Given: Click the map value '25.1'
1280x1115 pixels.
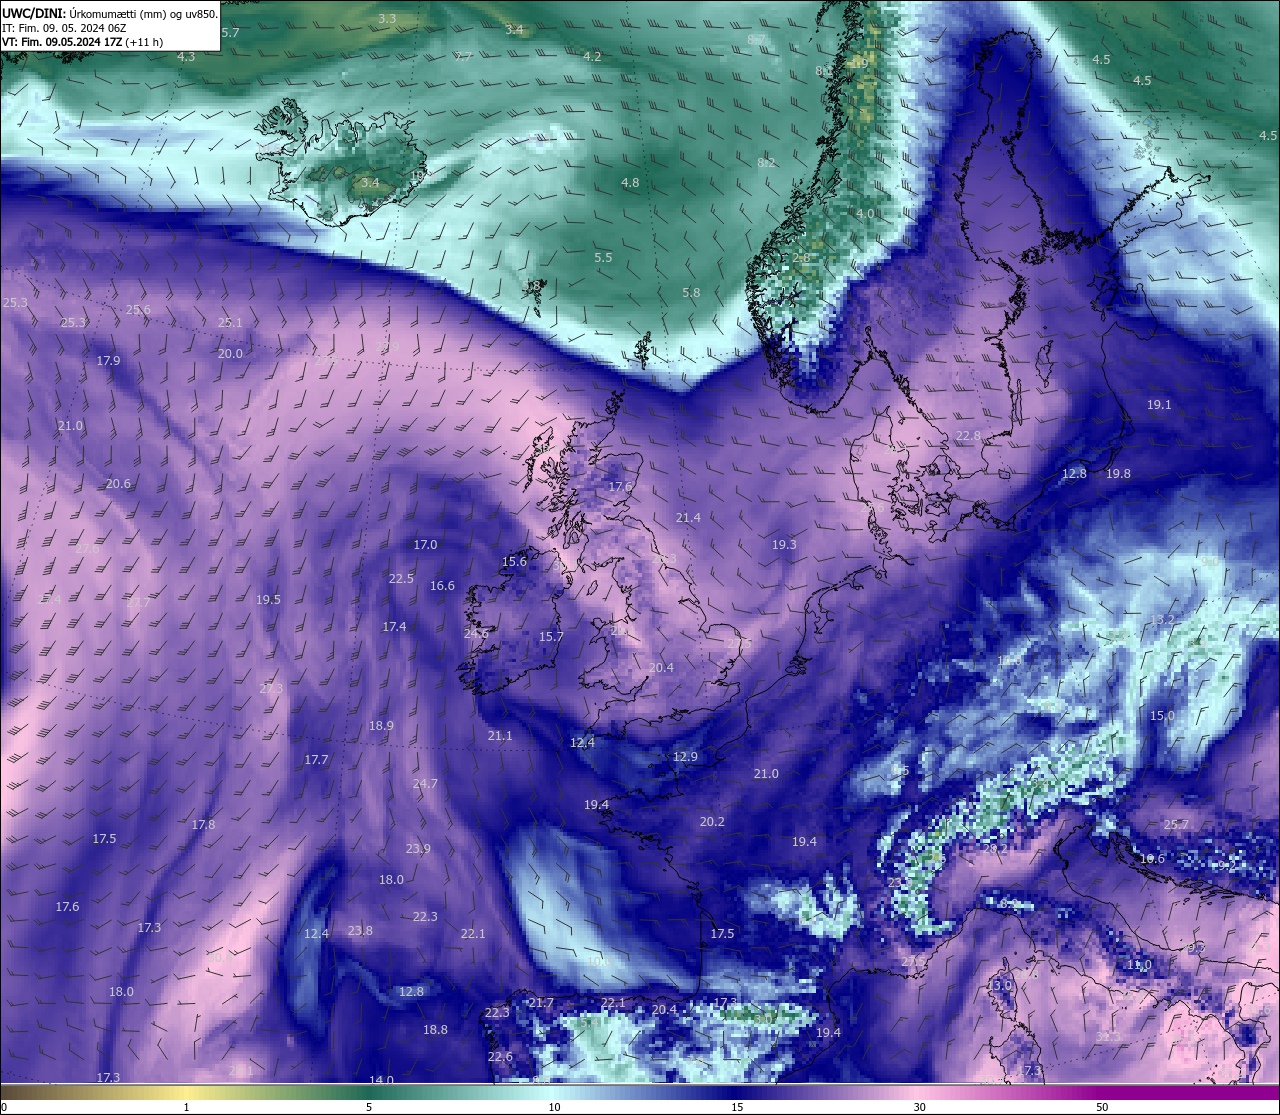Looking at the screenshot, I should [x=230, y=323].
